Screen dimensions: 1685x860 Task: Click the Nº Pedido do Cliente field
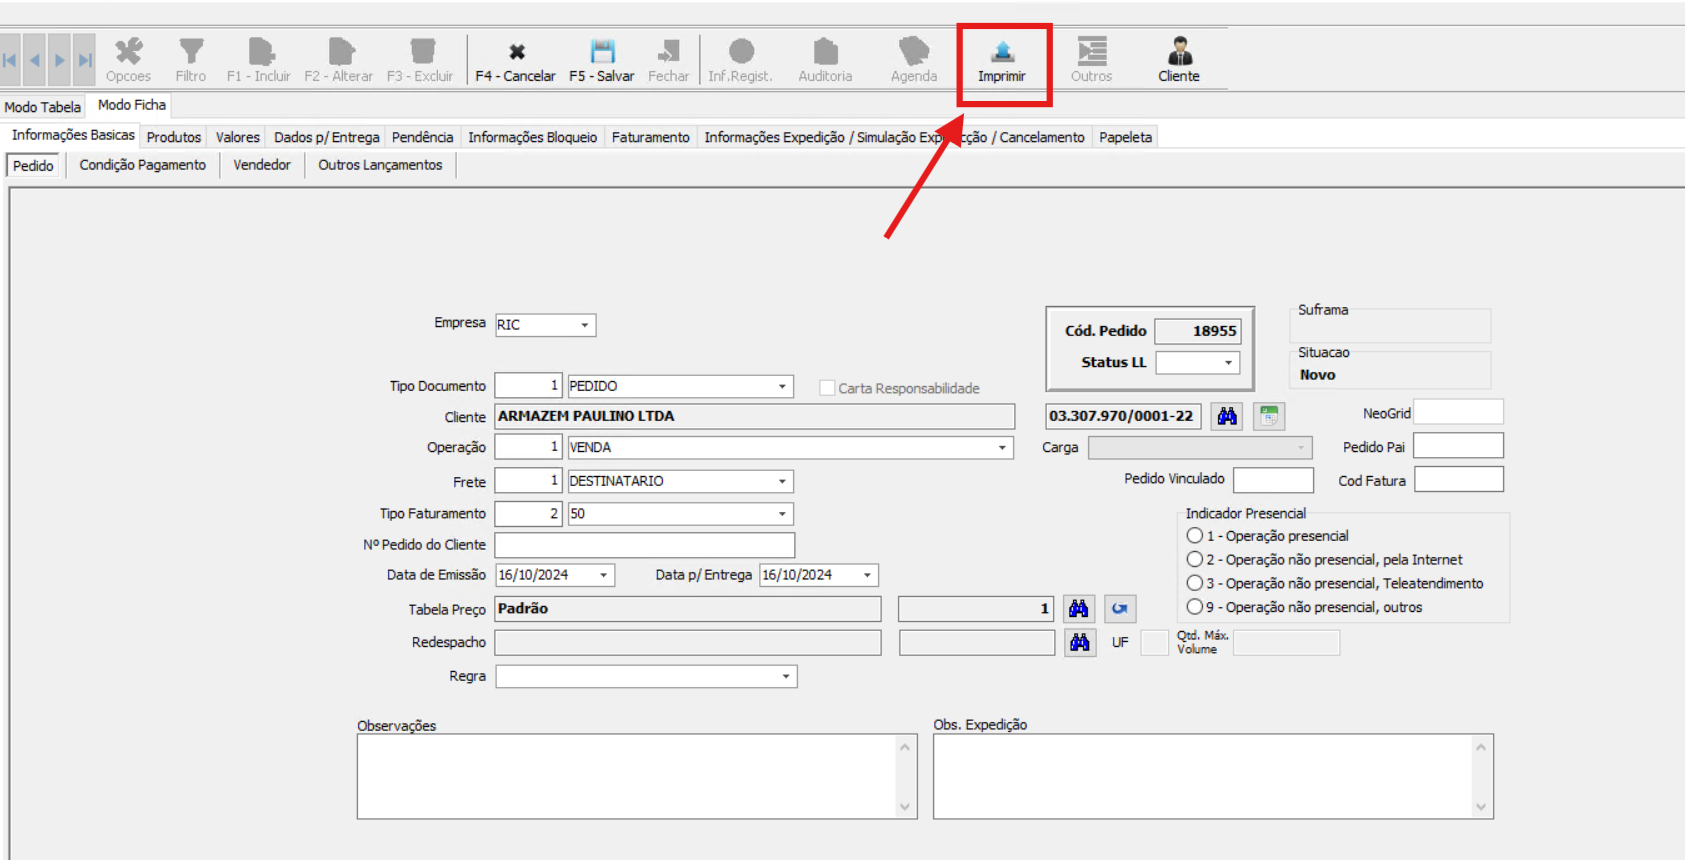tap(644, 545)
